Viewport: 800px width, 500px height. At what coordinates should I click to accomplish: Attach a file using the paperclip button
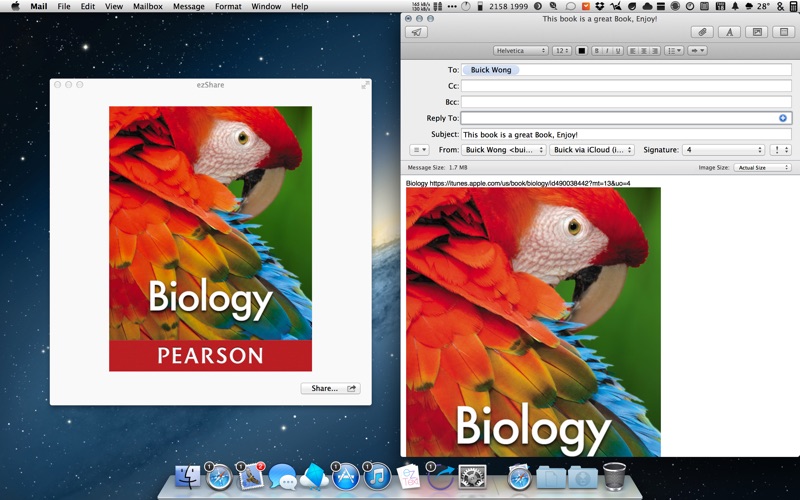pyautogui.click(x=702, y=32)
